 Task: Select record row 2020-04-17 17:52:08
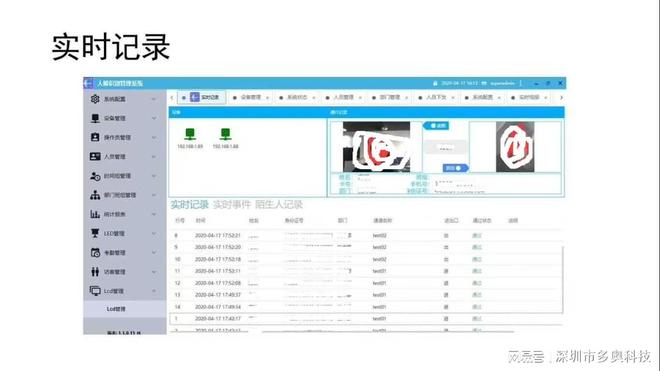pos(366,283)
